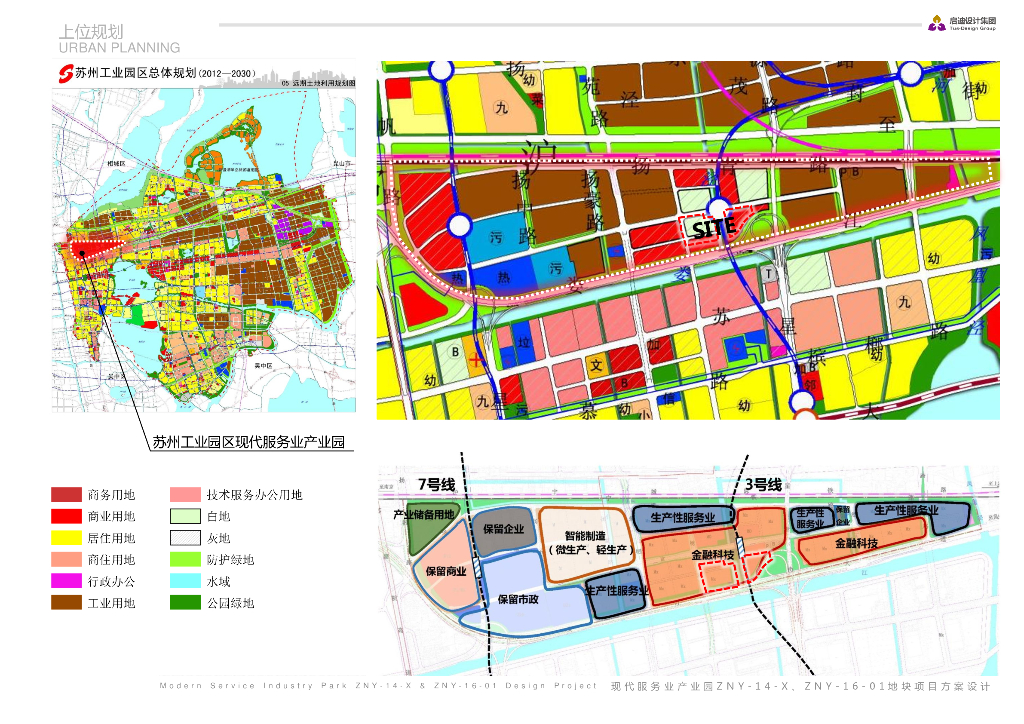Click the 7号线 metro line label
This screenshot has height=724, width=1024.
tap(436, 484)
